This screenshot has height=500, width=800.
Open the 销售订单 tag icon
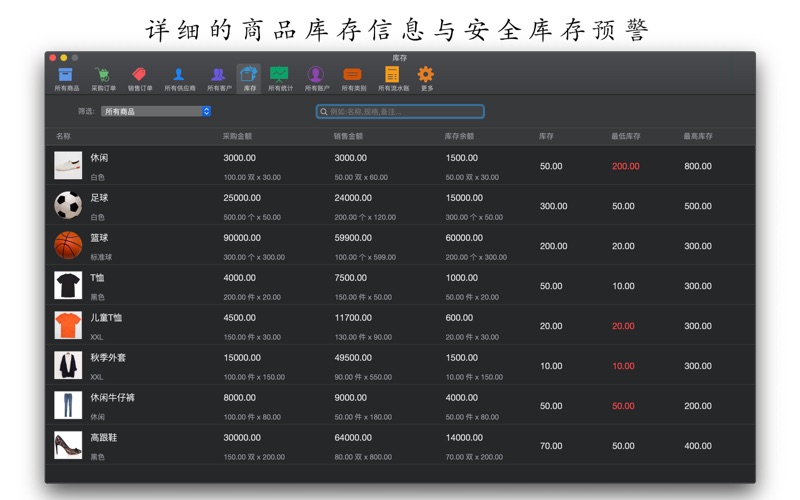(x=140, y=77)
